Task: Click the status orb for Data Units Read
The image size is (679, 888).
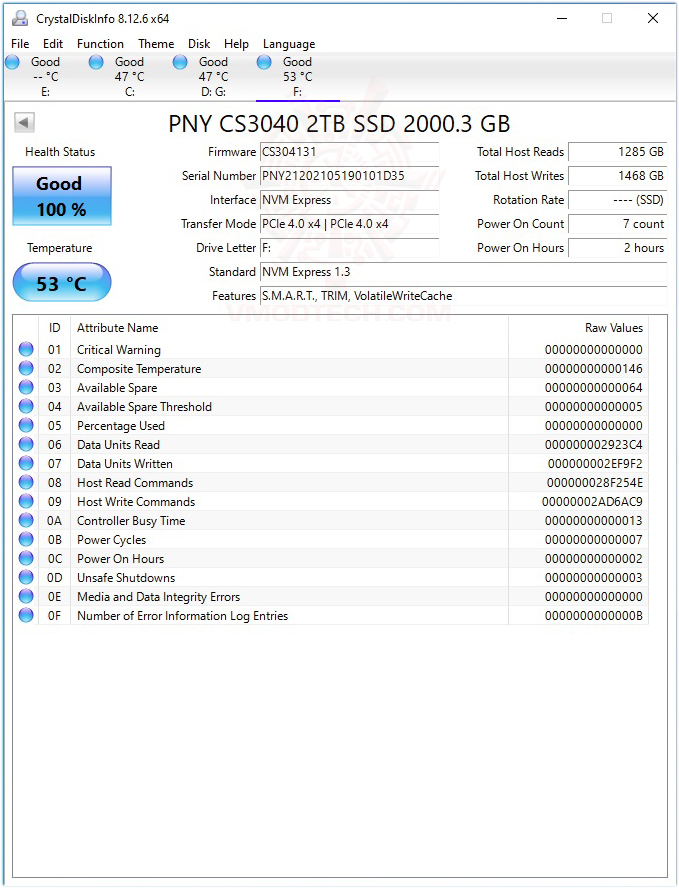Action: 26,444
